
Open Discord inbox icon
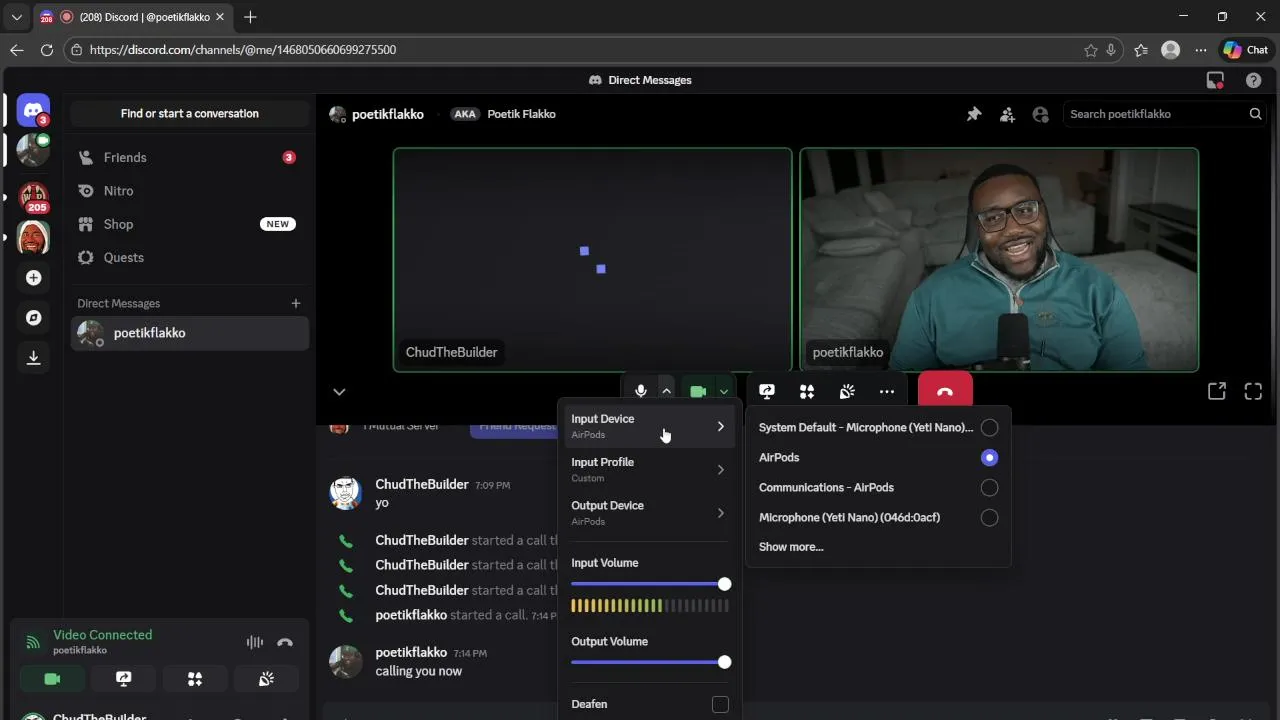(1216, 80)
